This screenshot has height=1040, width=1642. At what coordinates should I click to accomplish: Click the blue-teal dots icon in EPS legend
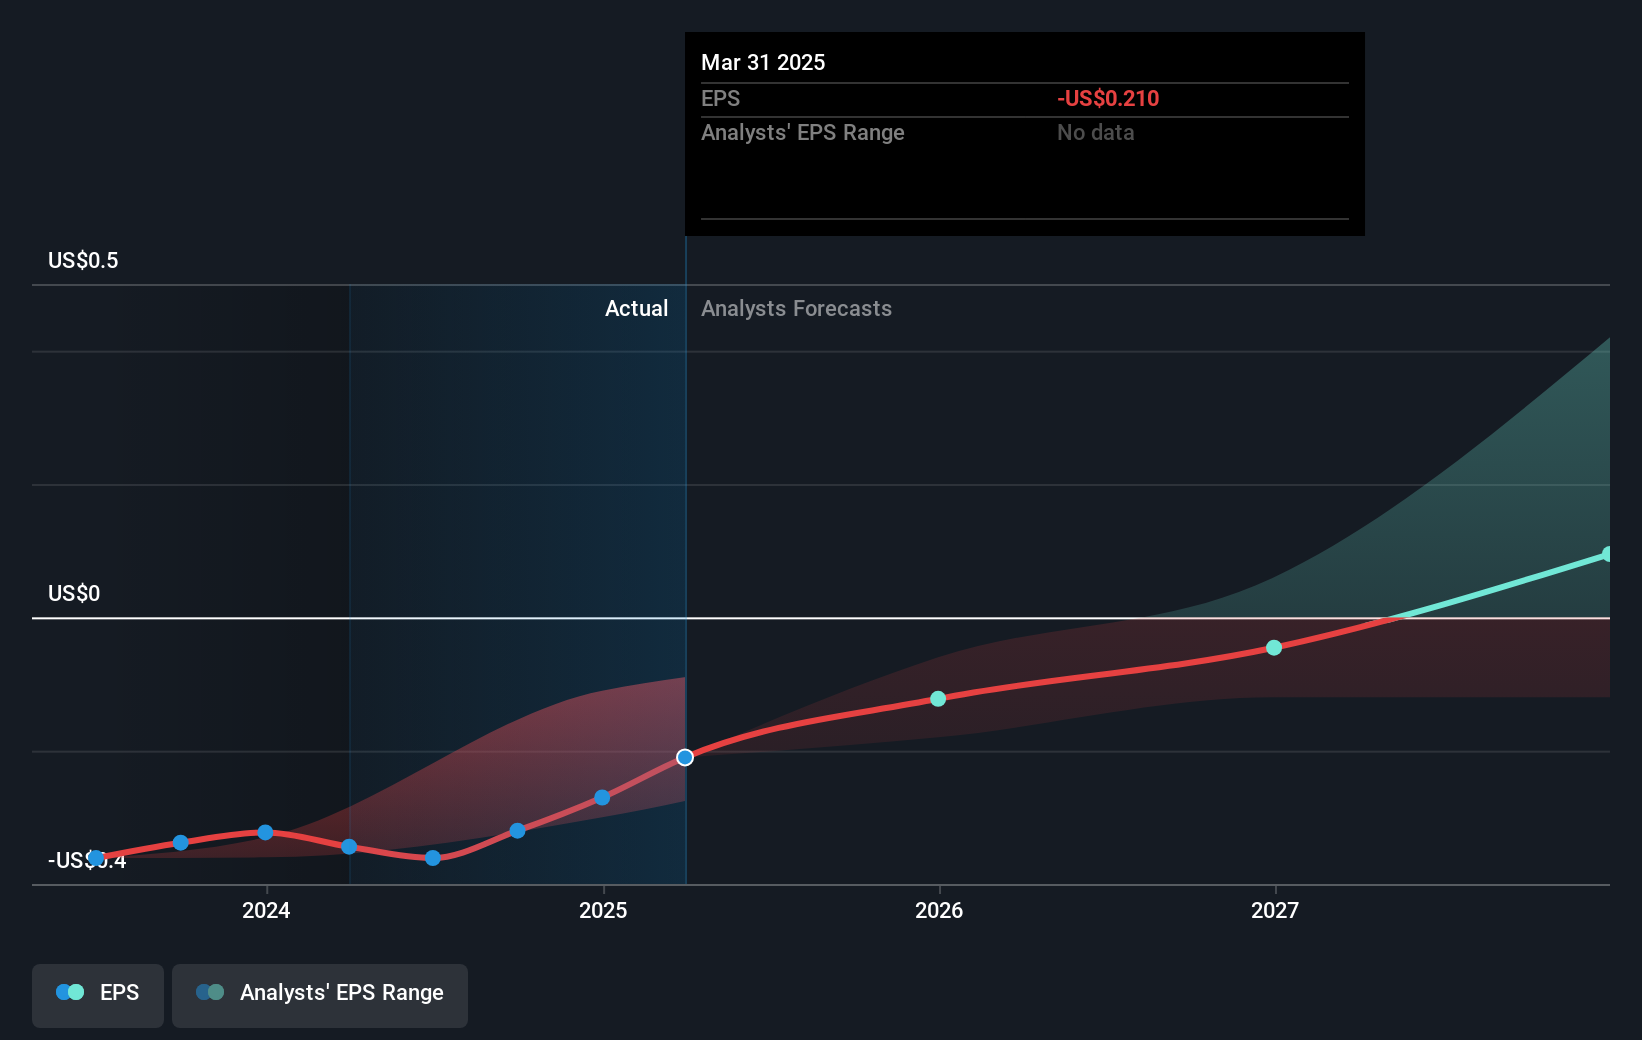click(70, 992)
